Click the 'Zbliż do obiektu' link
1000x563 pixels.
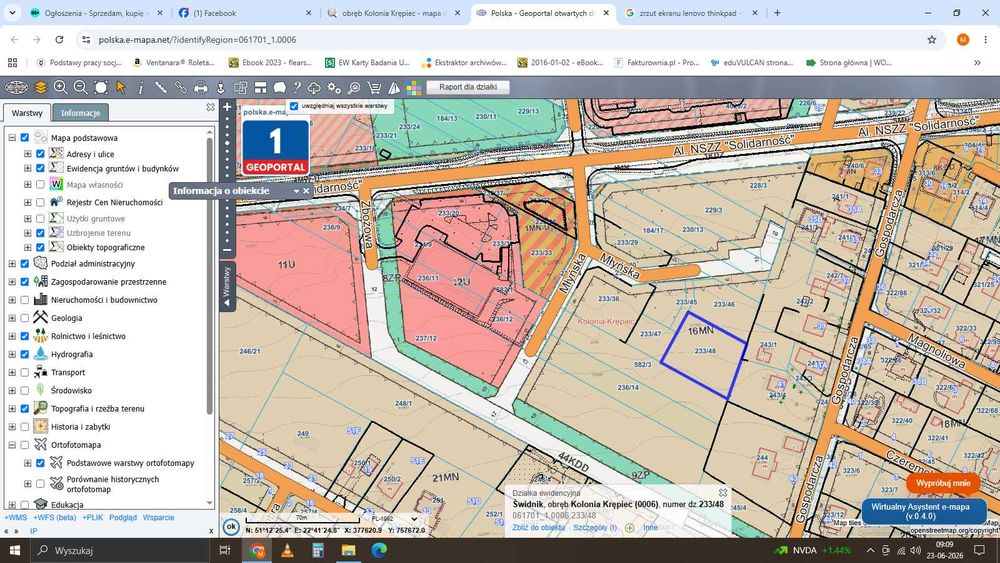pyautogui.click(x=538, y=527)
